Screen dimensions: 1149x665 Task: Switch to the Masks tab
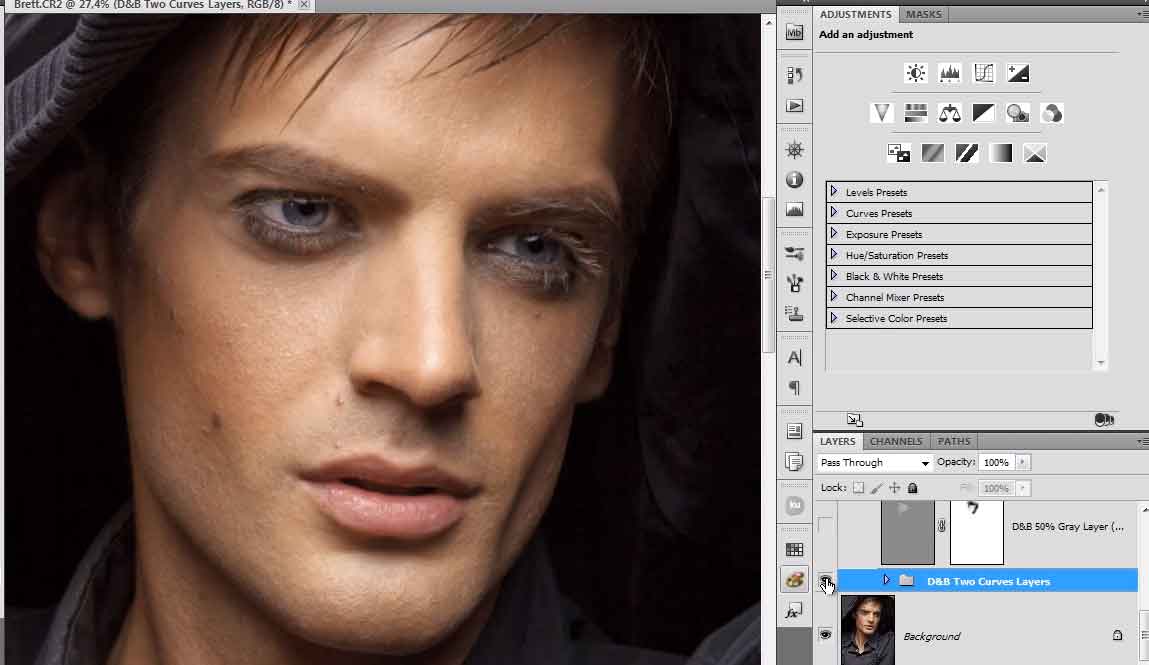tap(923, 15)
